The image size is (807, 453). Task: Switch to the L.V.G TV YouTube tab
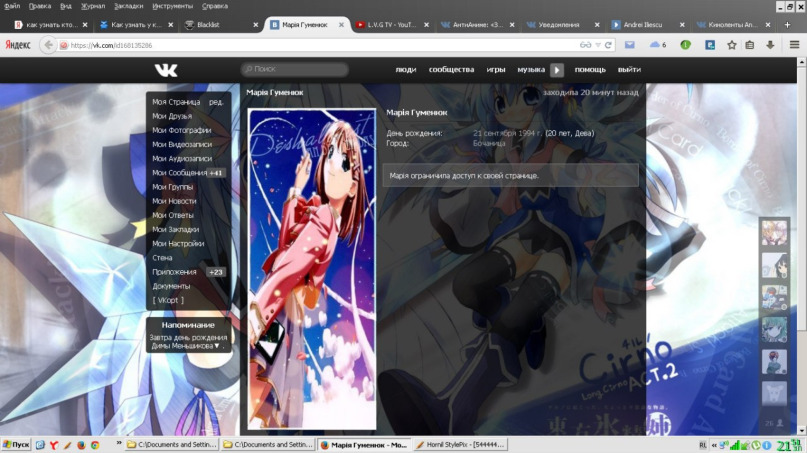pyautogui.click(x=391, y=25)
